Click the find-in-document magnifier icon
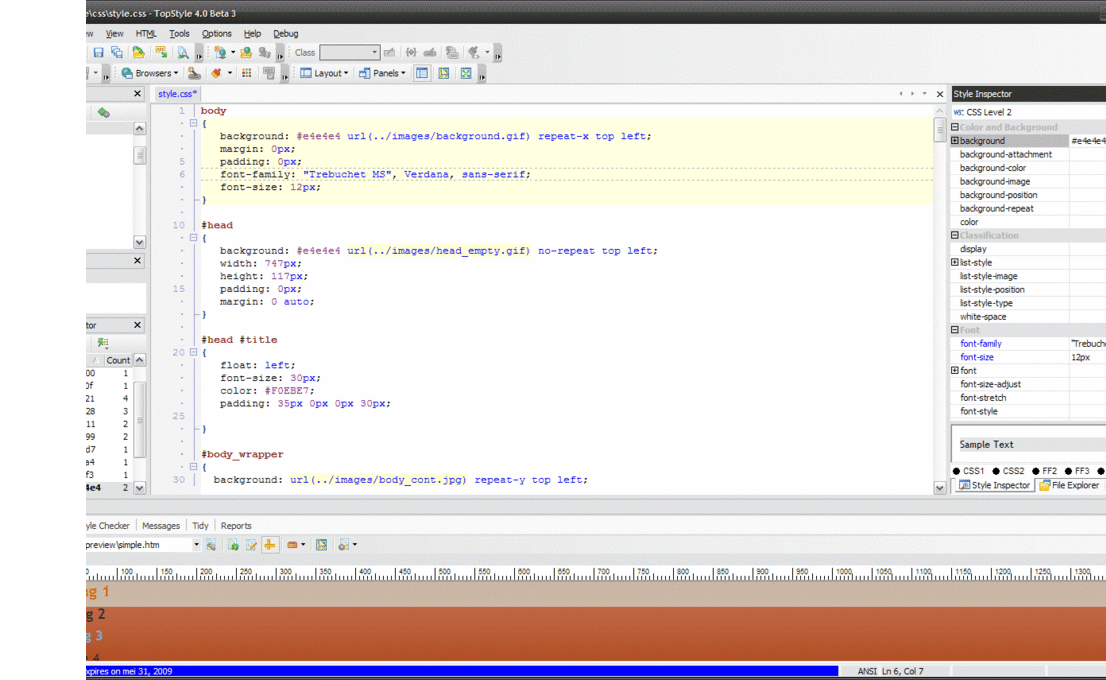The image size is (1106, 680). point(183,52)
